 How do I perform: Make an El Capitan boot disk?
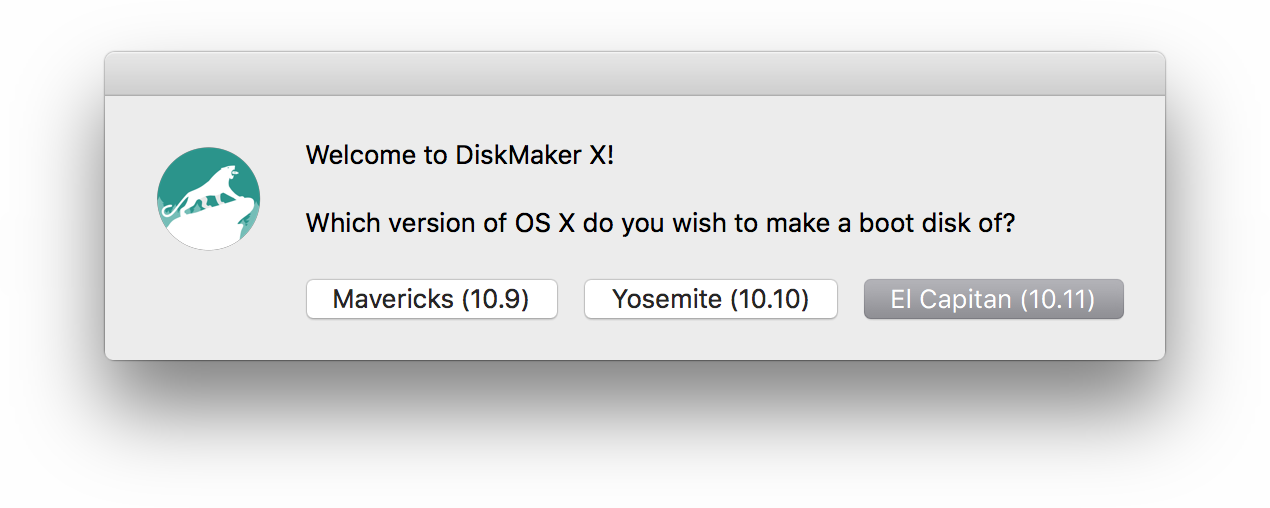[993, 299]
